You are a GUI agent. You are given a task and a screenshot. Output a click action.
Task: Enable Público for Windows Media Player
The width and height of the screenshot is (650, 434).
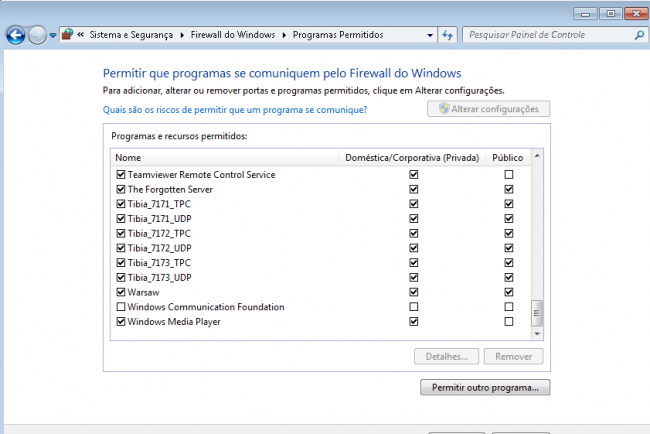[x=509, y=322]
